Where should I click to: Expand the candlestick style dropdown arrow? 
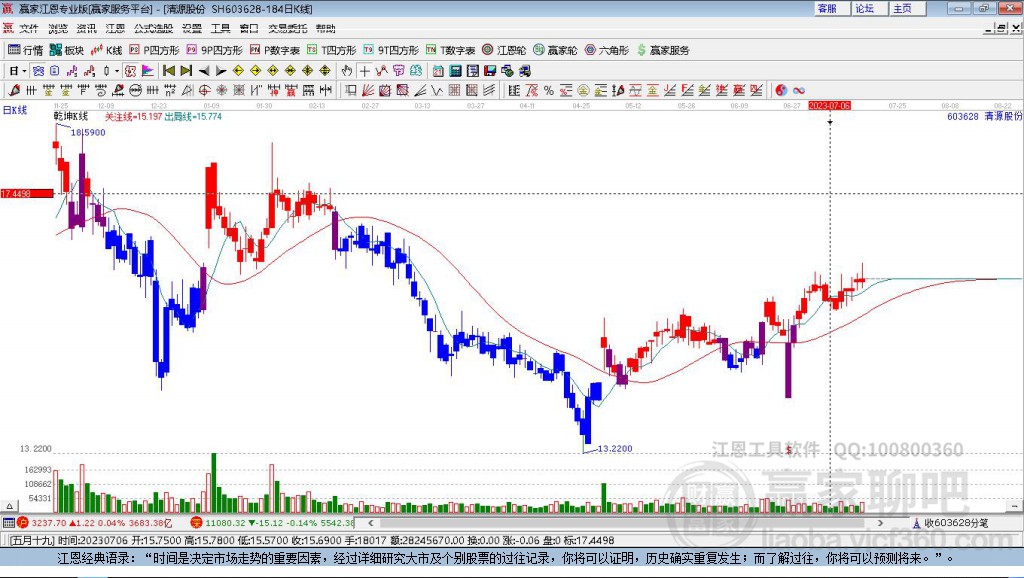(x=117, y=71)
